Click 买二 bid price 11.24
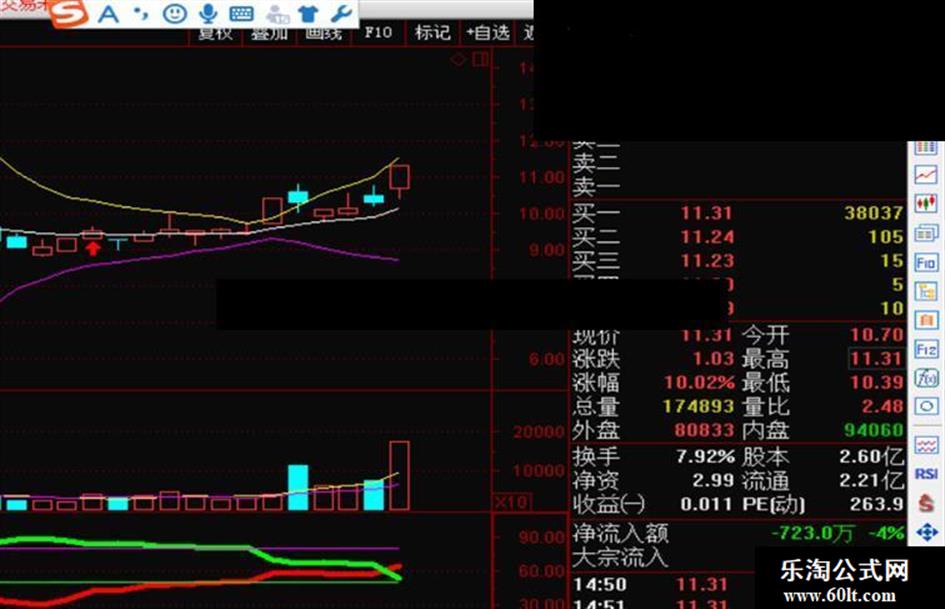Viewport: 945px width, 609px height. tap(706, 237)
